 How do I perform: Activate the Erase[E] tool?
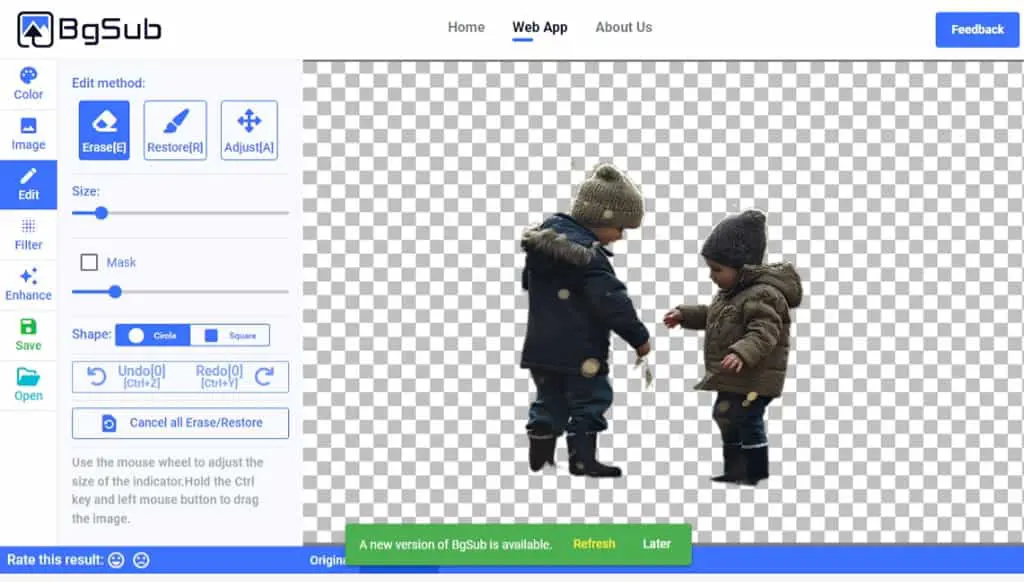coord(104,130)
